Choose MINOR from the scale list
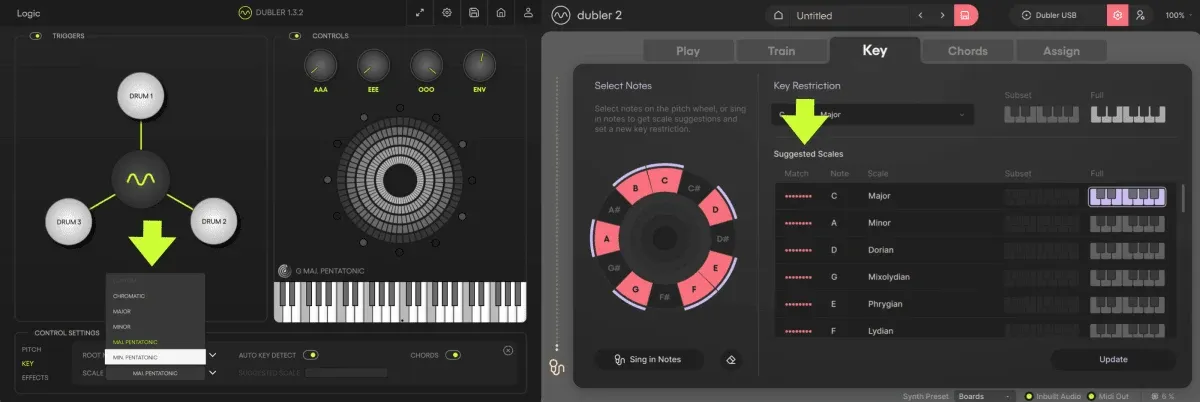The width and height of the screenshot is (1200, 402). tap(155, 326)
